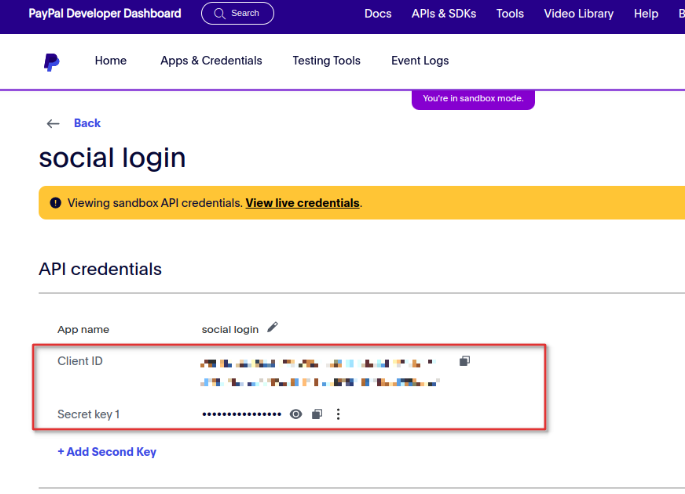
Task: Click the Back arrow icon
Action: (x=53, y=124)
